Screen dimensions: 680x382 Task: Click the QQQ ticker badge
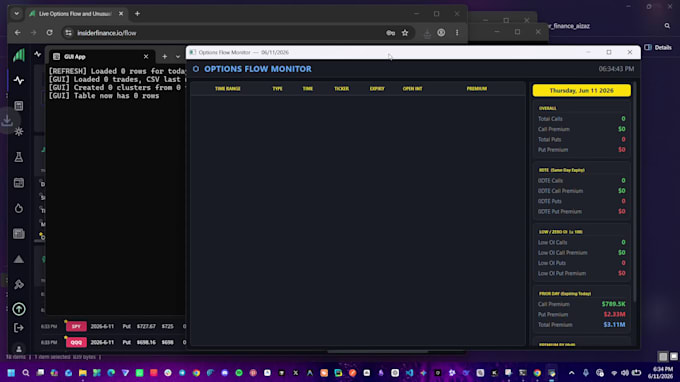76,343
